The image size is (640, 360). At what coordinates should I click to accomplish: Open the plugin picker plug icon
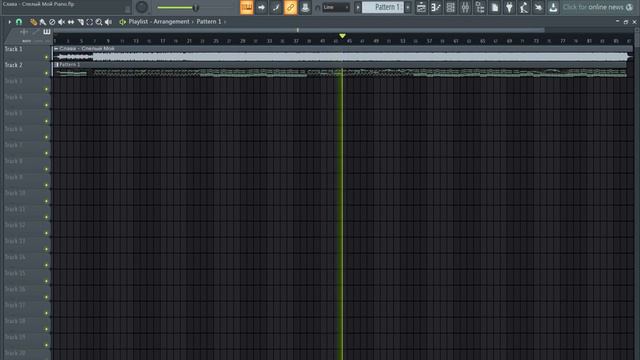click(509, 7)
